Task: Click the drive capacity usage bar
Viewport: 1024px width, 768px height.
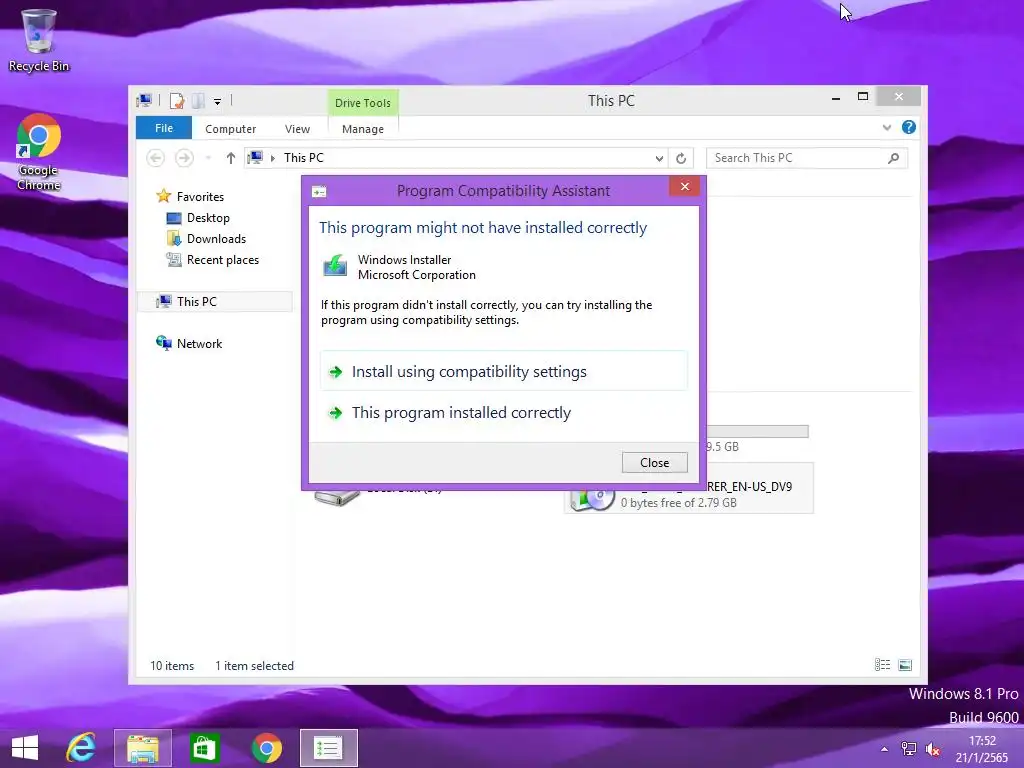Action: point(758,432)
